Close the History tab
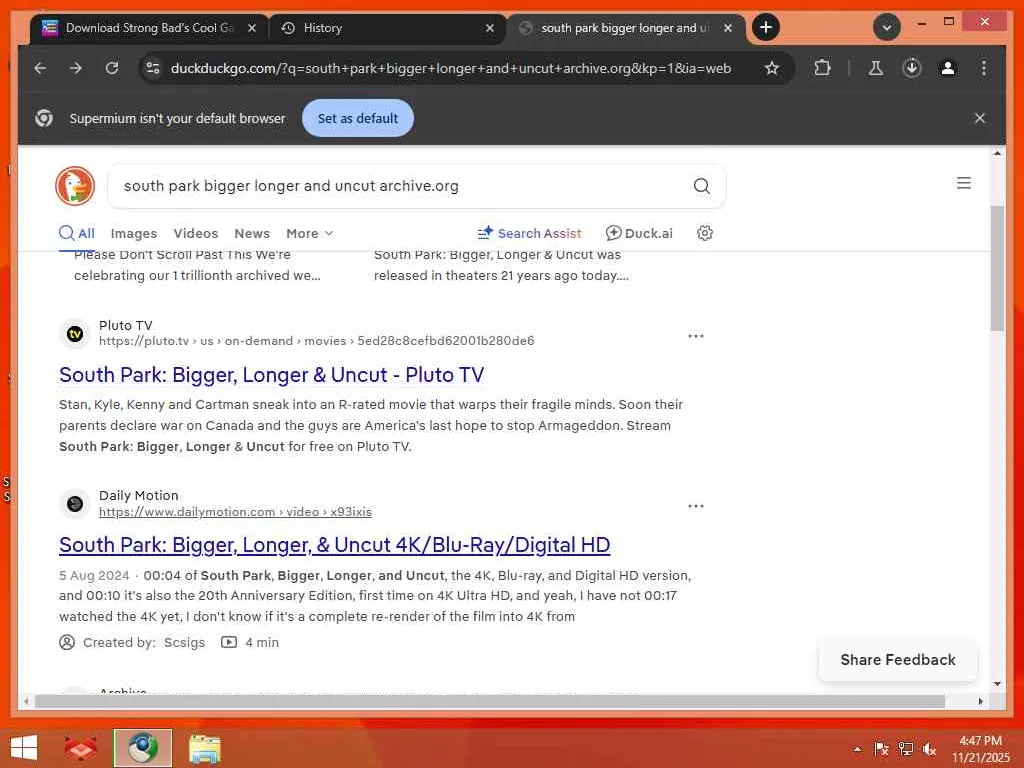The height and width of the screenshot is (768, 1024). point(490,28)
